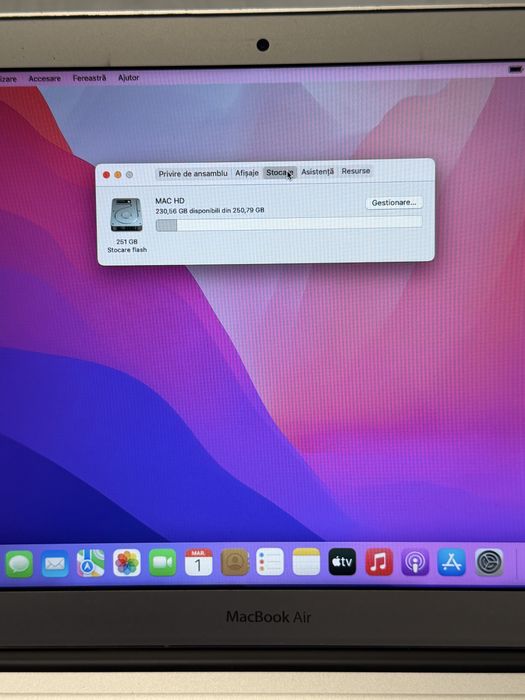Open the Fereastră menu
Viewport: 525px width, 700px height.
pyautogui.click(x=89, y=78)
